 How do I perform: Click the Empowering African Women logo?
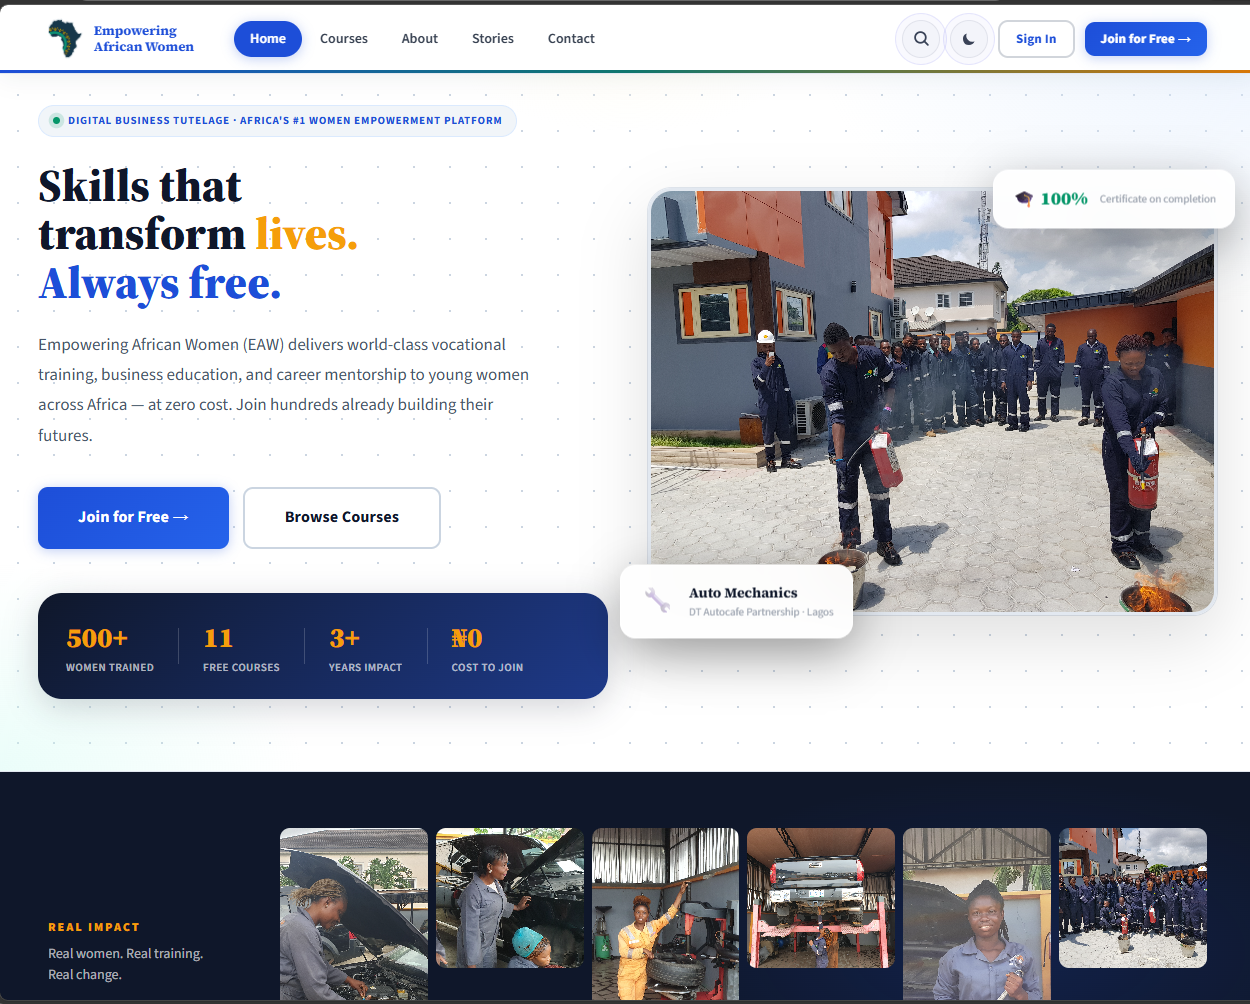click(x=119, y=38)
